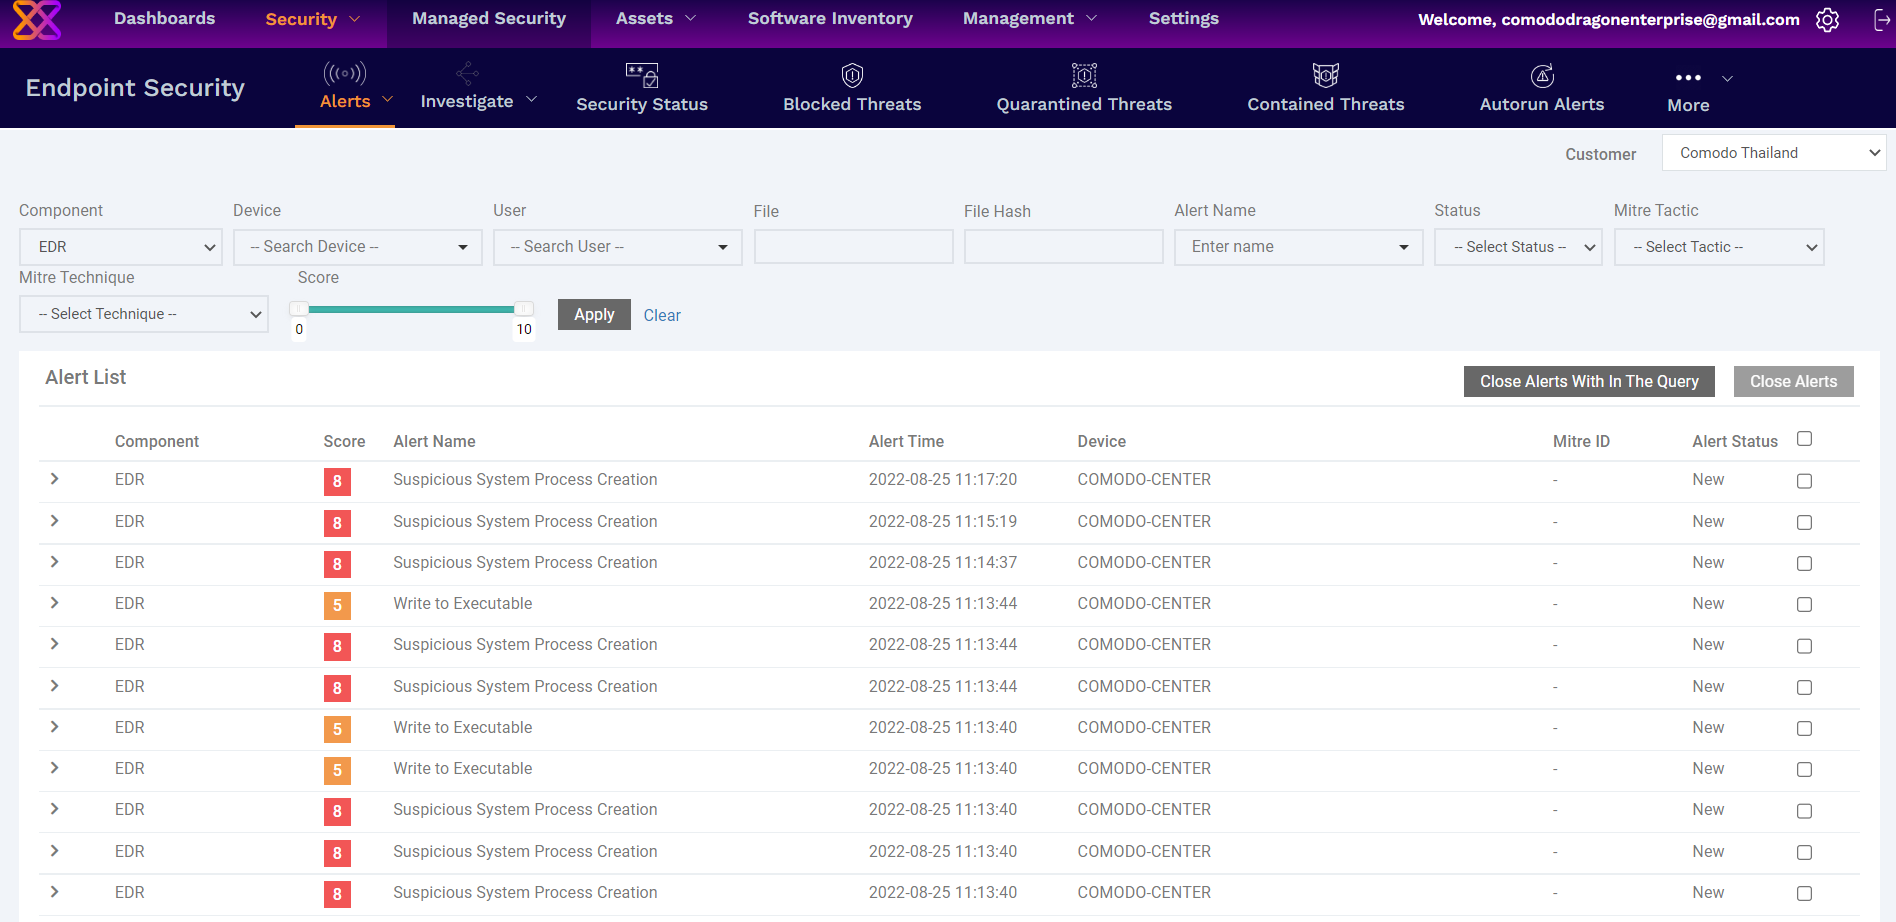Open Autorun Alerts view

point(1541,88)
